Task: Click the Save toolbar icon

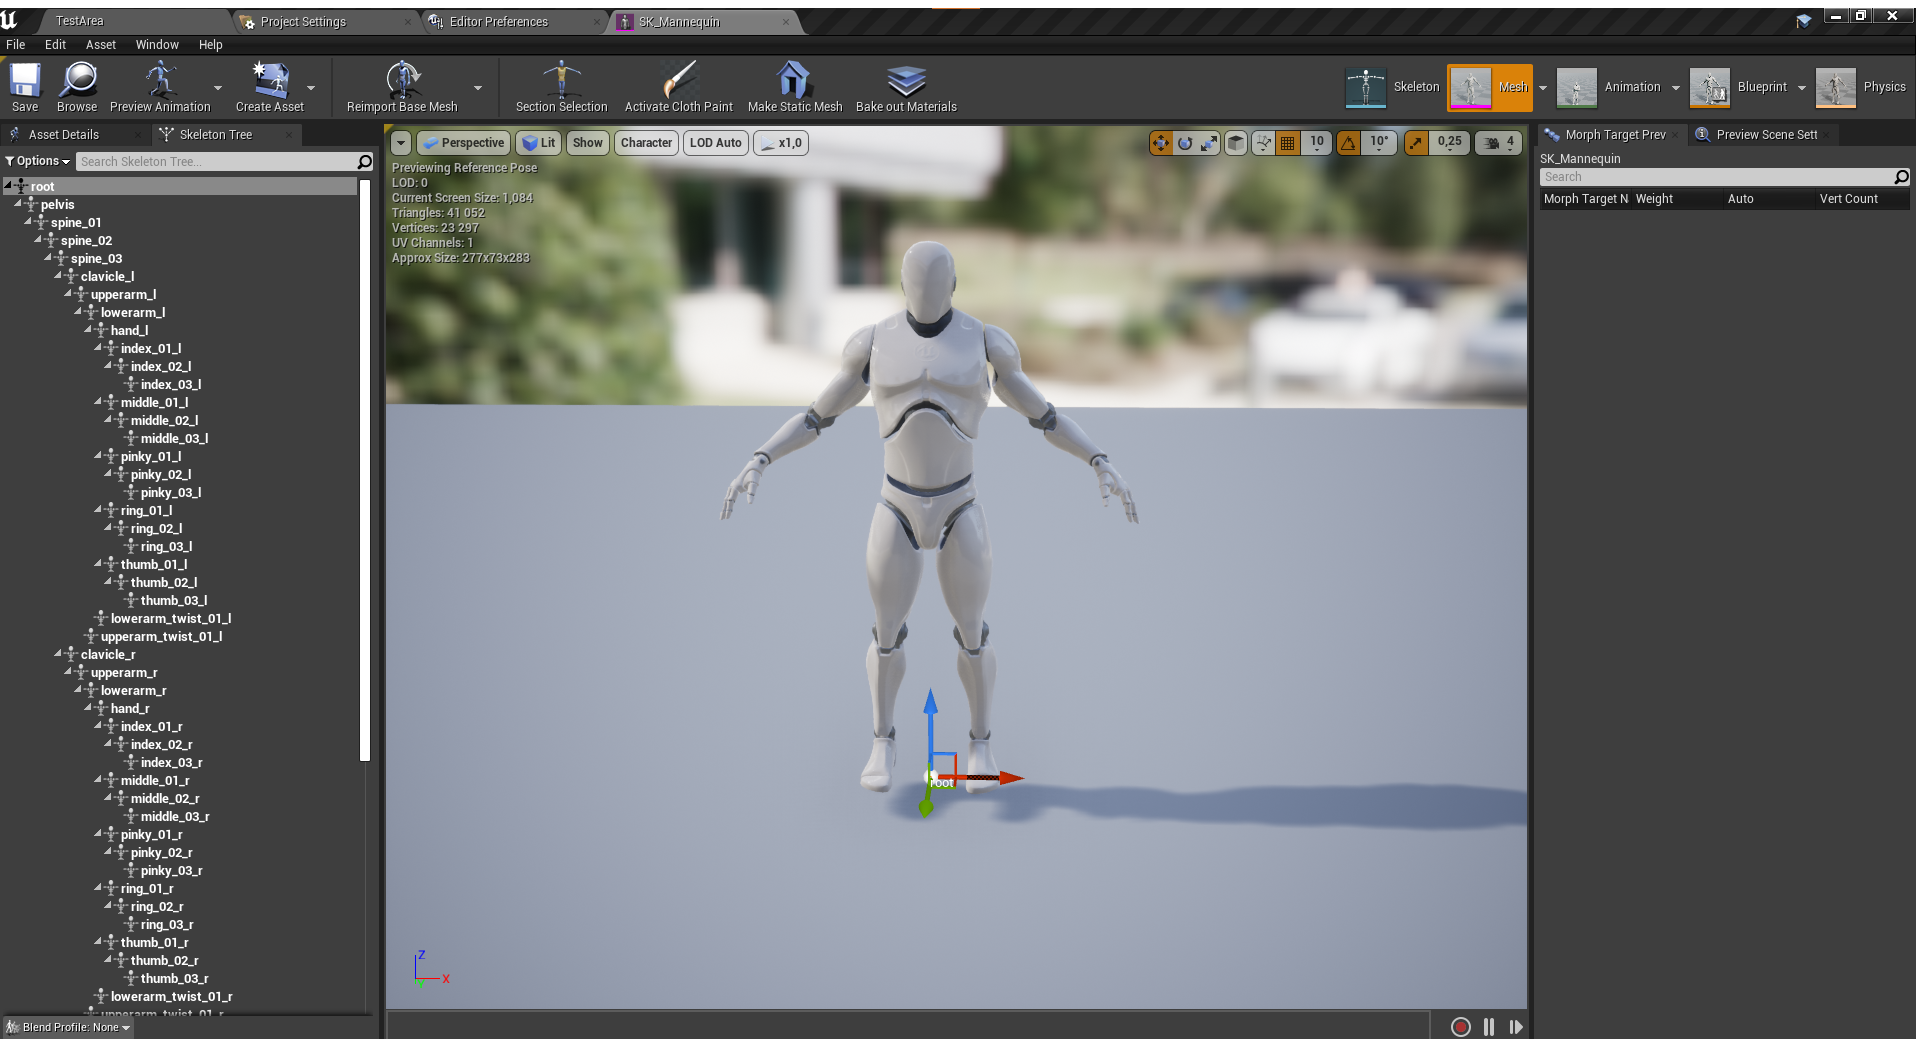Action: (x=25, y=87)
